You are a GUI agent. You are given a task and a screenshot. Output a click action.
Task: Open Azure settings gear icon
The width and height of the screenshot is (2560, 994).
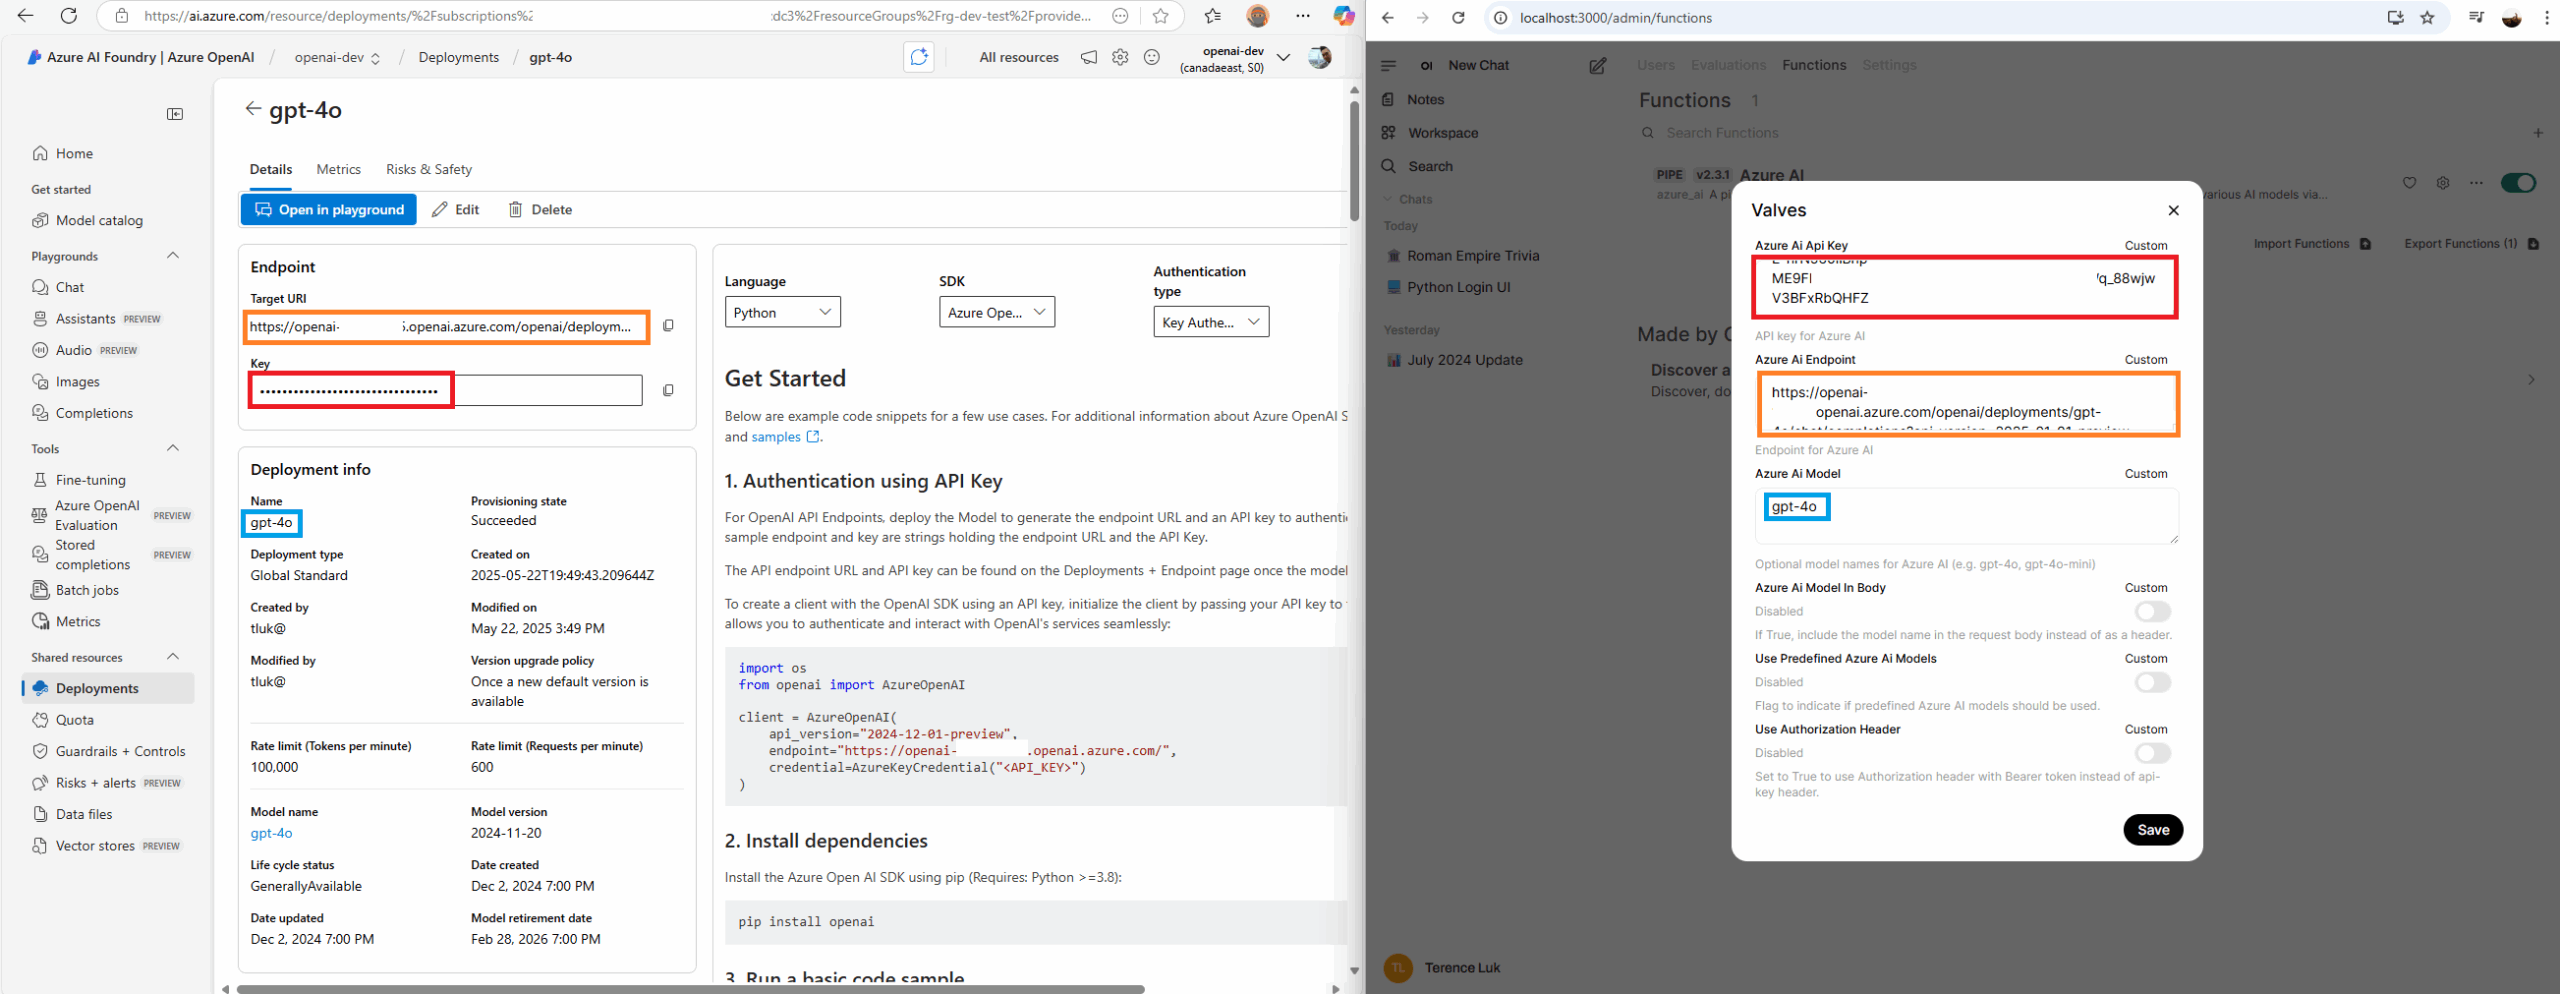coord(1120,57)
